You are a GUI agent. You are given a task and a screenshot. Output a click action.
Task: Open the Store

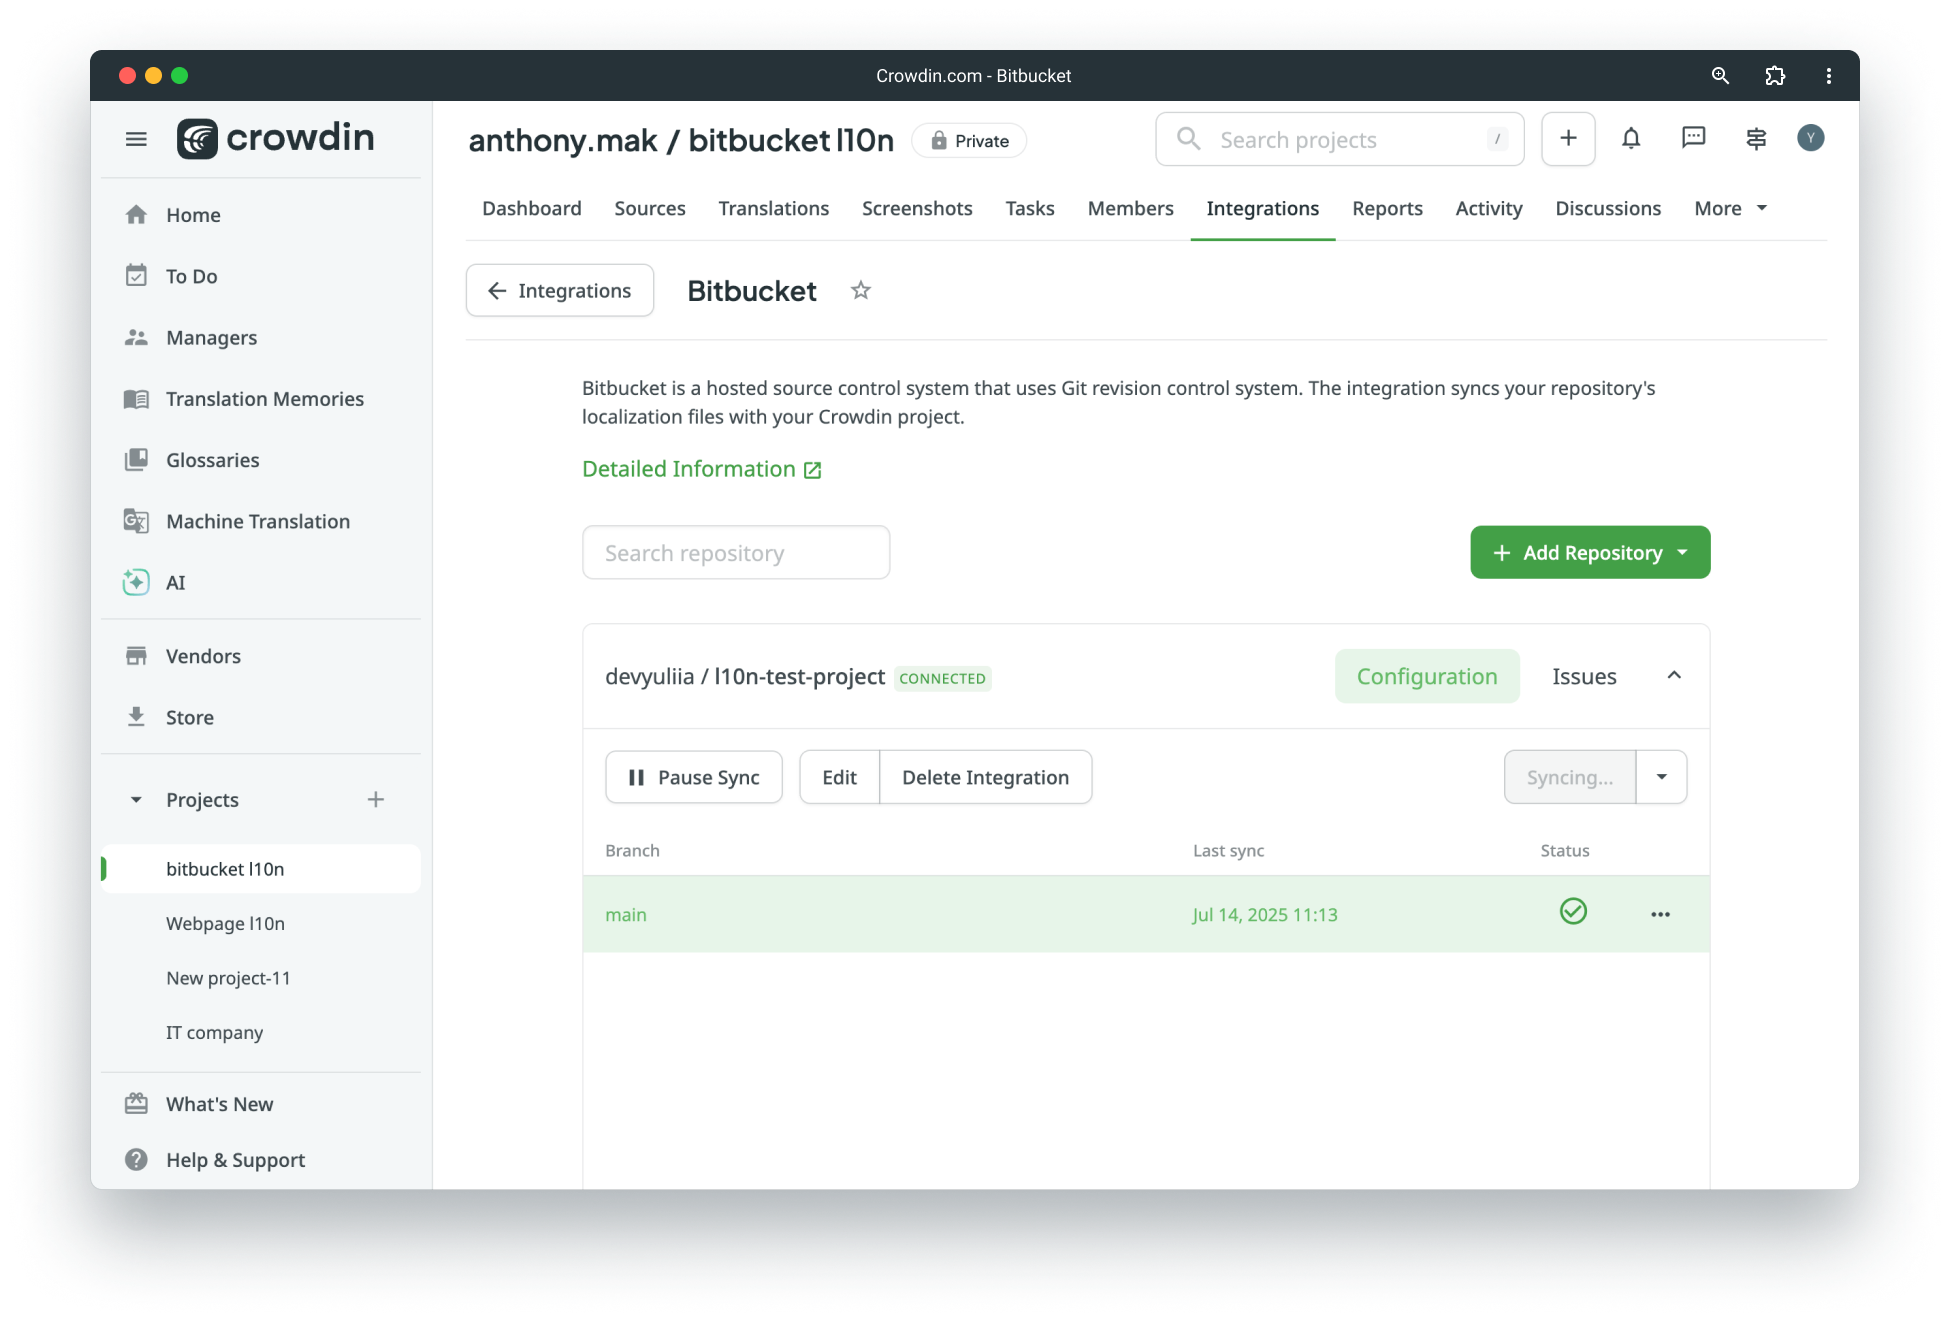189,717
